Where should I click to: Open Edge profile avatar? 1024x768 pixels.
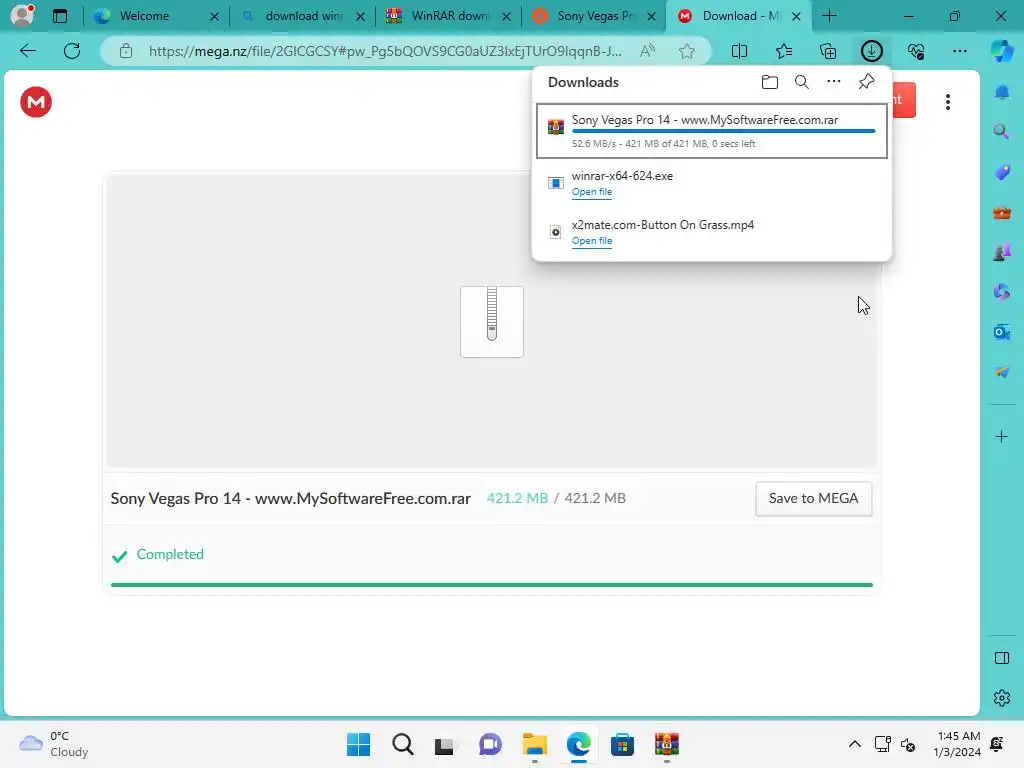pos(22,15)
